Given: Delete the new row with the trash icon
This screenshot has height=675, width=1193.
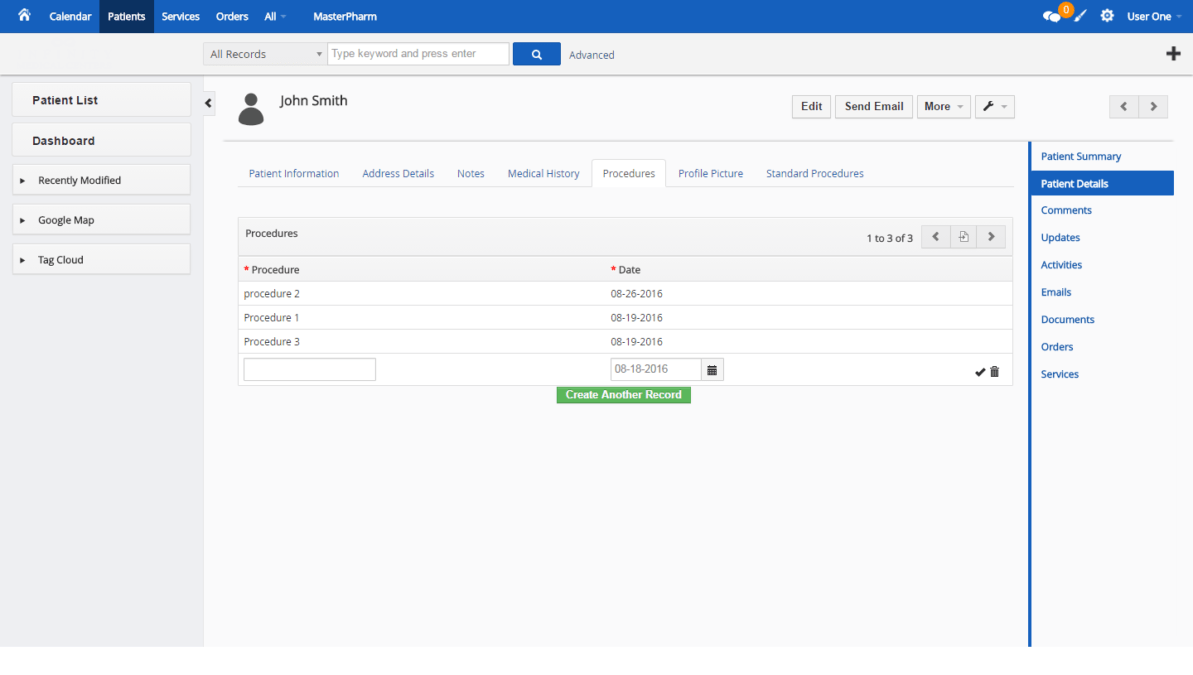Looking at the screenshot, I should 995,371.
